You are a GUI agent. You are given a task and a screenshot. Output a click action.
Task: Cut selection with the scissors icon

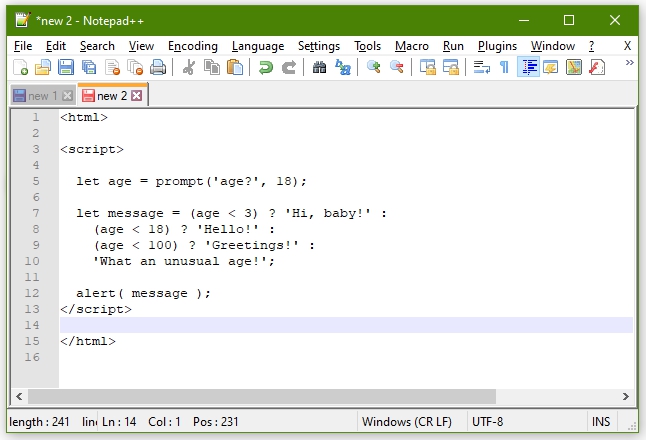[x=189, y=67]
